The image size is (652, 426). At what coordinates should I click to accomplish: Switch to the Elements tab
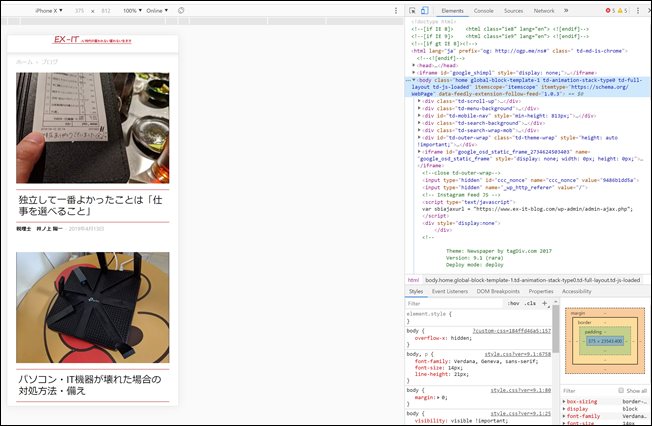click(452, 11)
